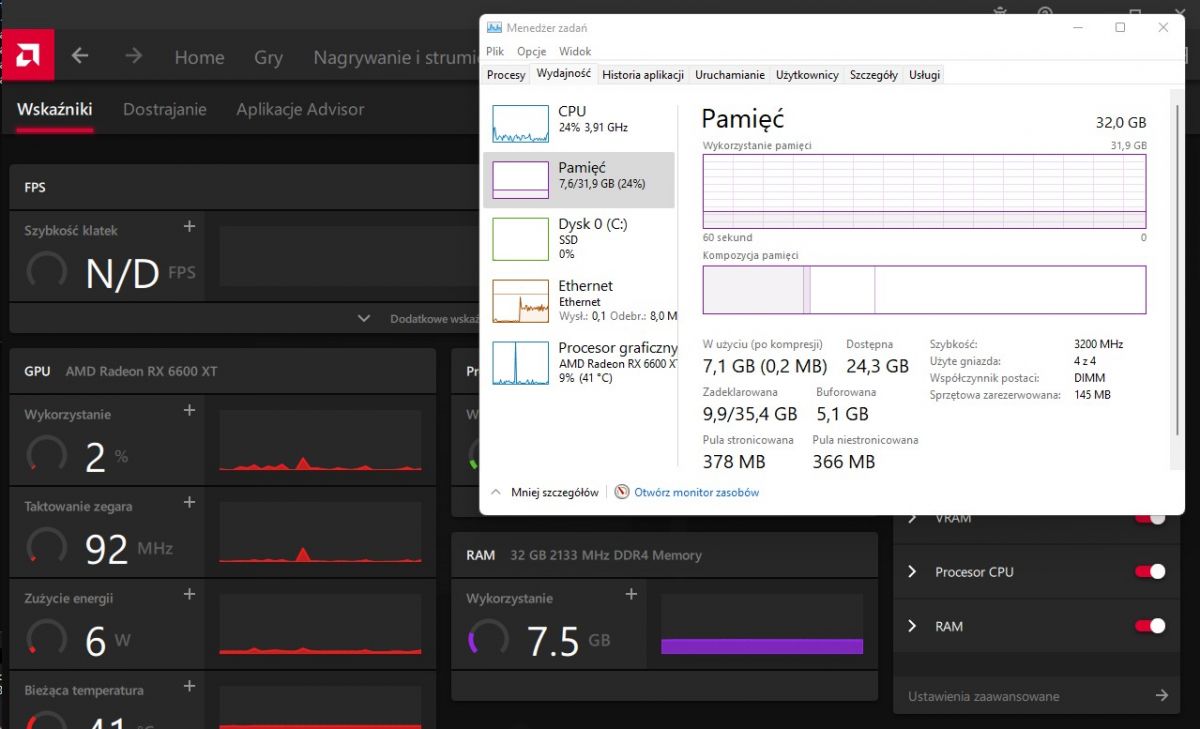Disable the RAM metrics switch
This screenshot has height=729, width=1200.
1150,626
